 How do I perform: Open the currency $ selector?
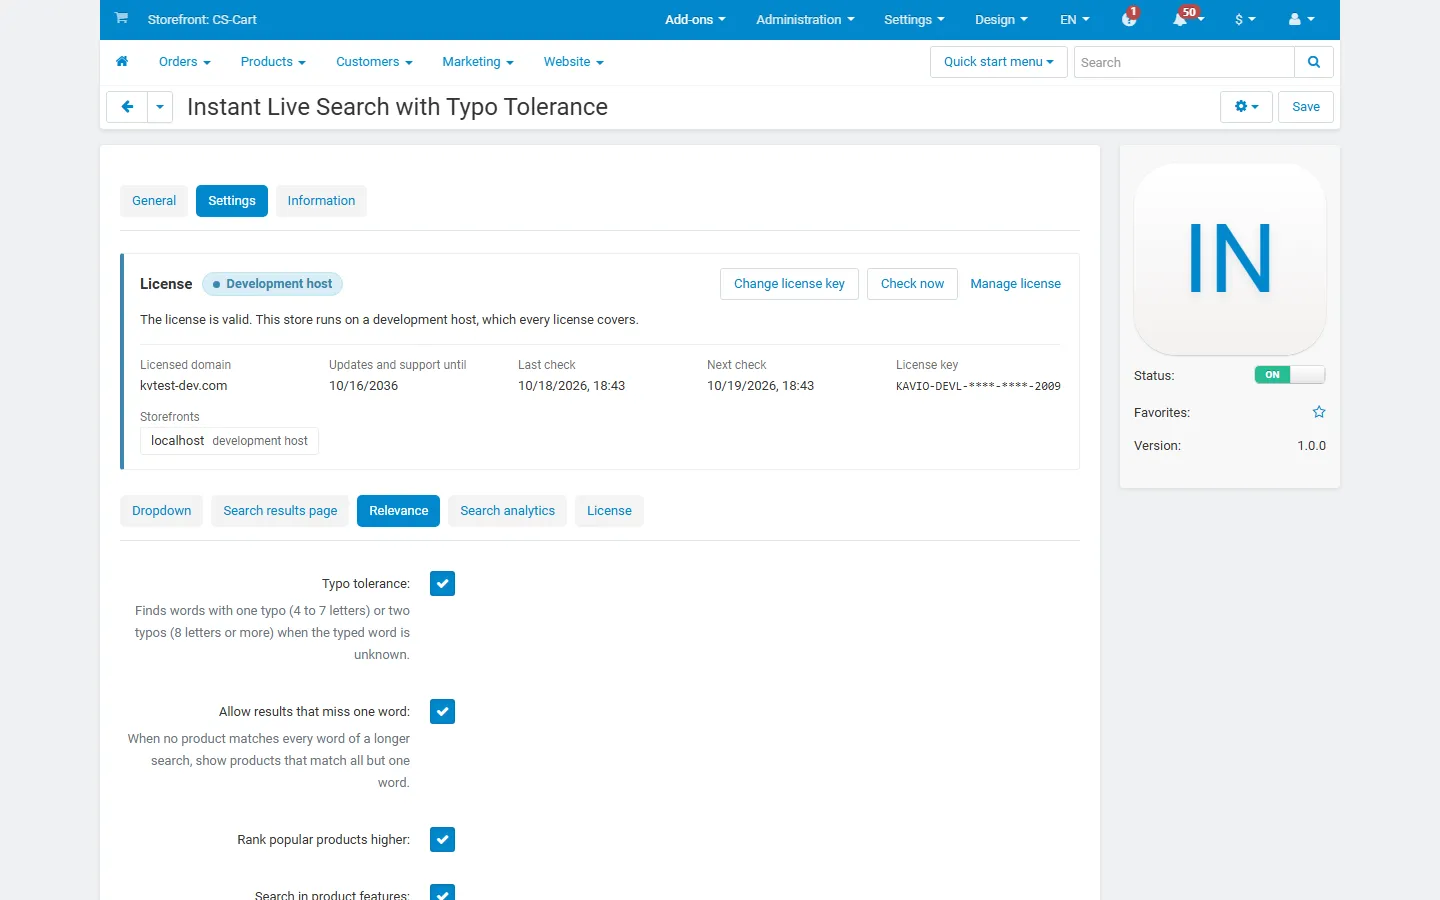(x=1245, y=19)
